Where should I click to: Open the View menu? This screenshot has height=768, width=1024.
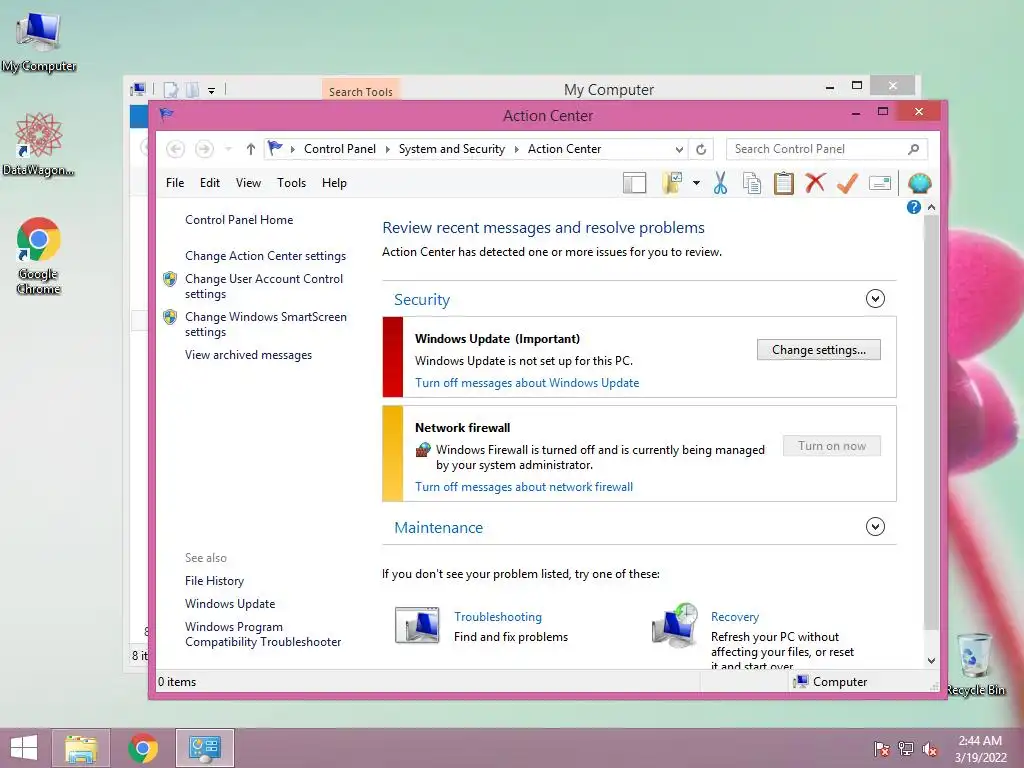tap(248, 183)
